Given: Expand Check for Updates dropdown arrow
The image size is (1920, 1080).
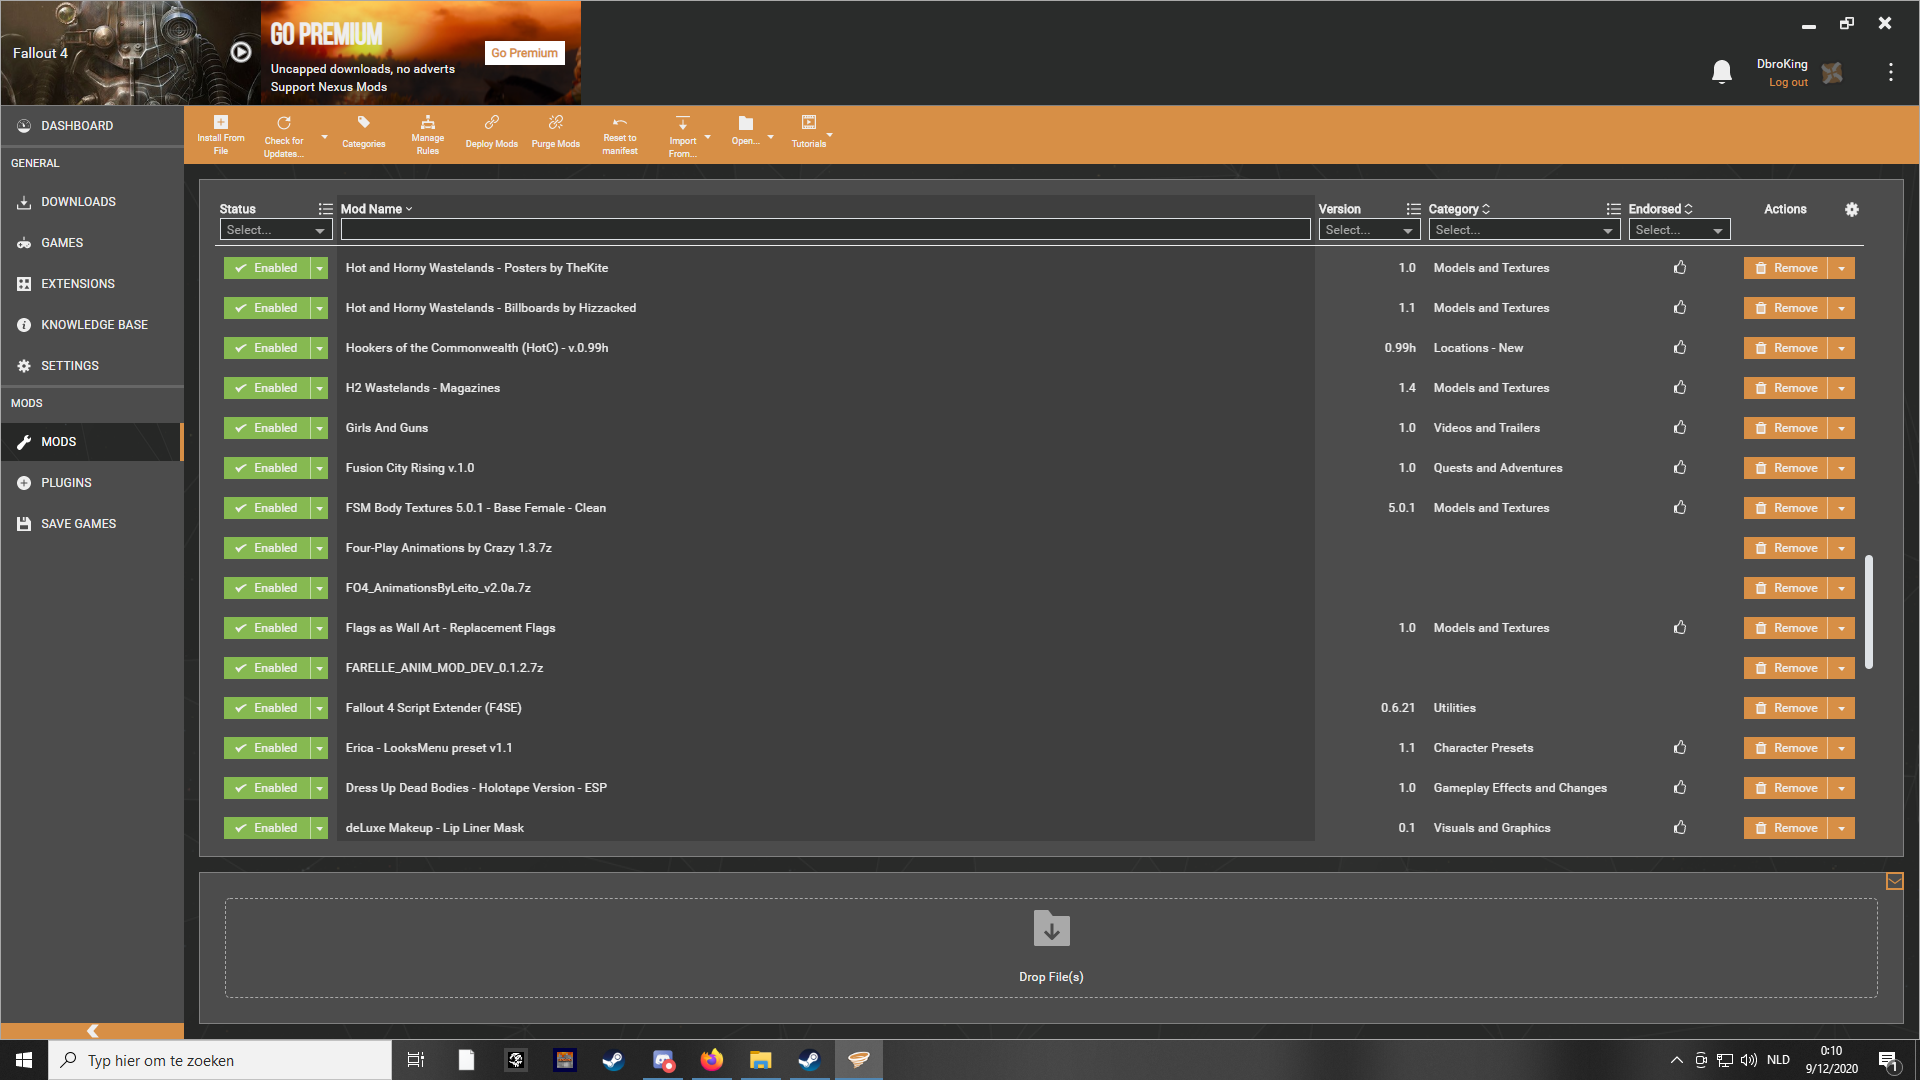Looking at the screenshot, I should pos(324,137).
